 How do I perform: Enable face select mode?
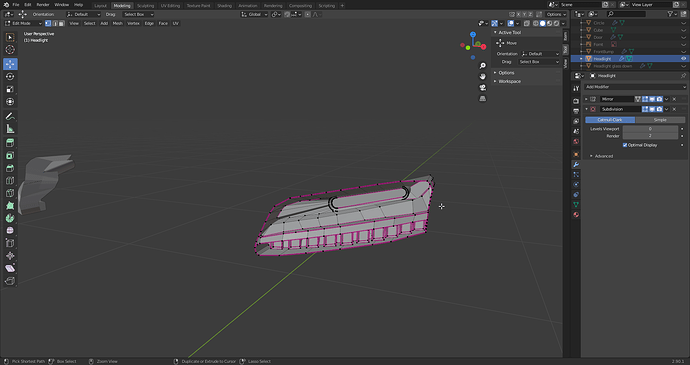61,23
